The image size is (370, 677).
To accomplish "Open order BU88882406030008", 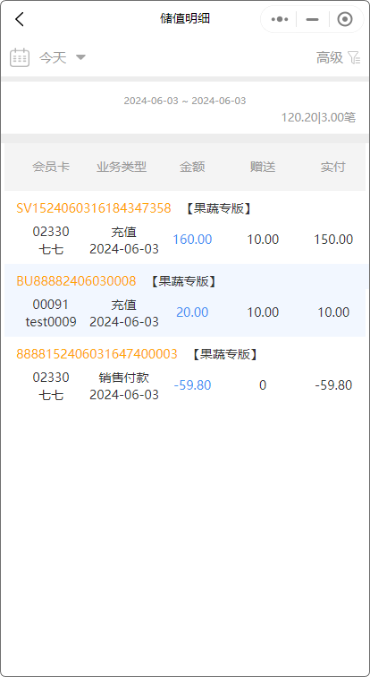I will tap(76, 282).
